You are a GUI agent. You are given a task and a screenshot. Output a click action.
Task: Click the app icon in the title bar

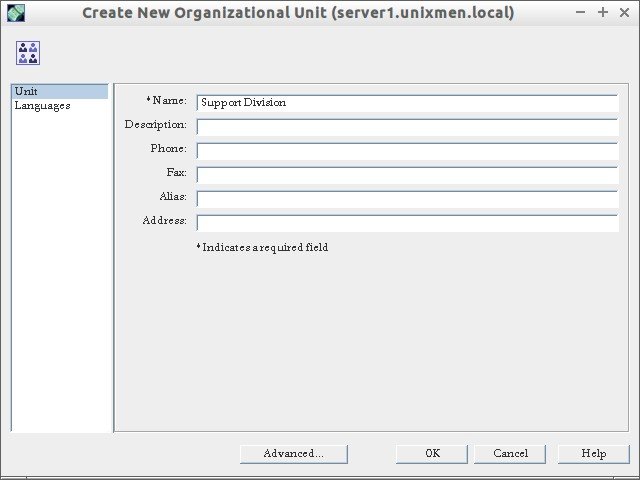(x=16, y=13)
